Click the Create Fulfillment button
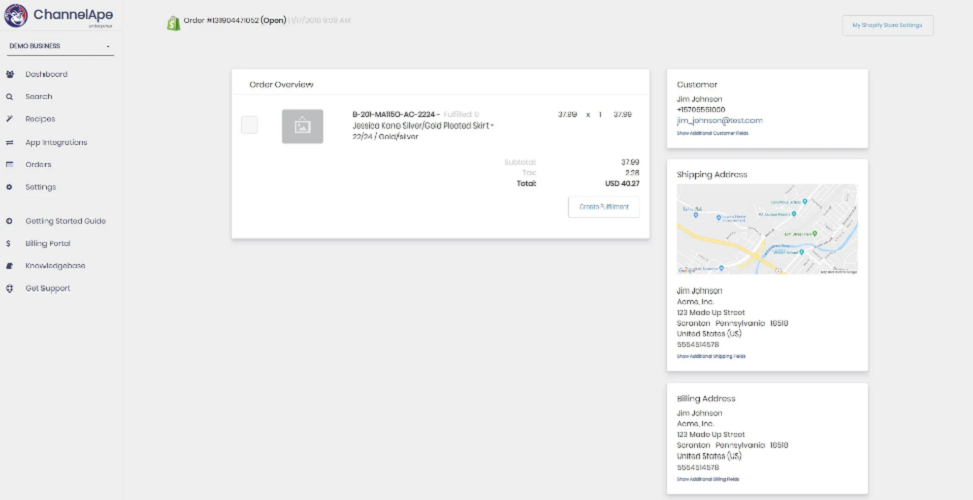This screenshot has width=973, height=500. (x=604, y=207)
